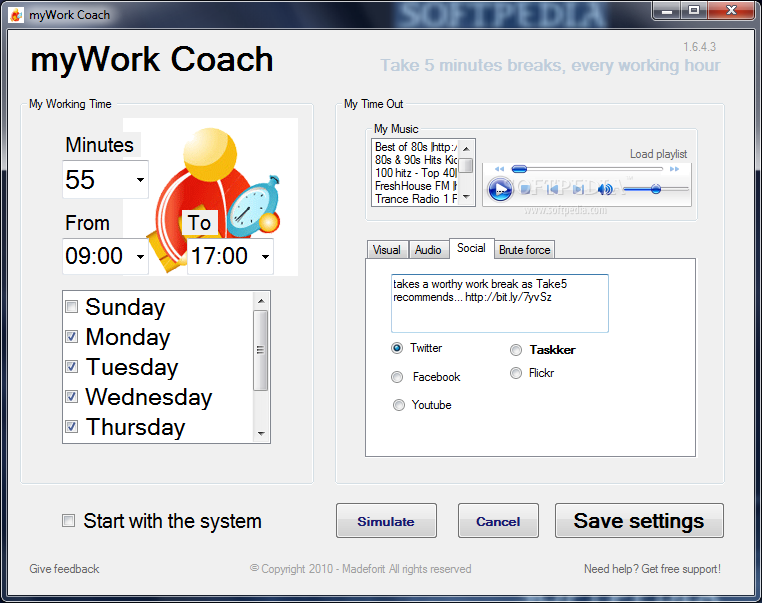Switch to the Brute force tab
Viewport: 762px width, 603px height.
coord(525,250)
